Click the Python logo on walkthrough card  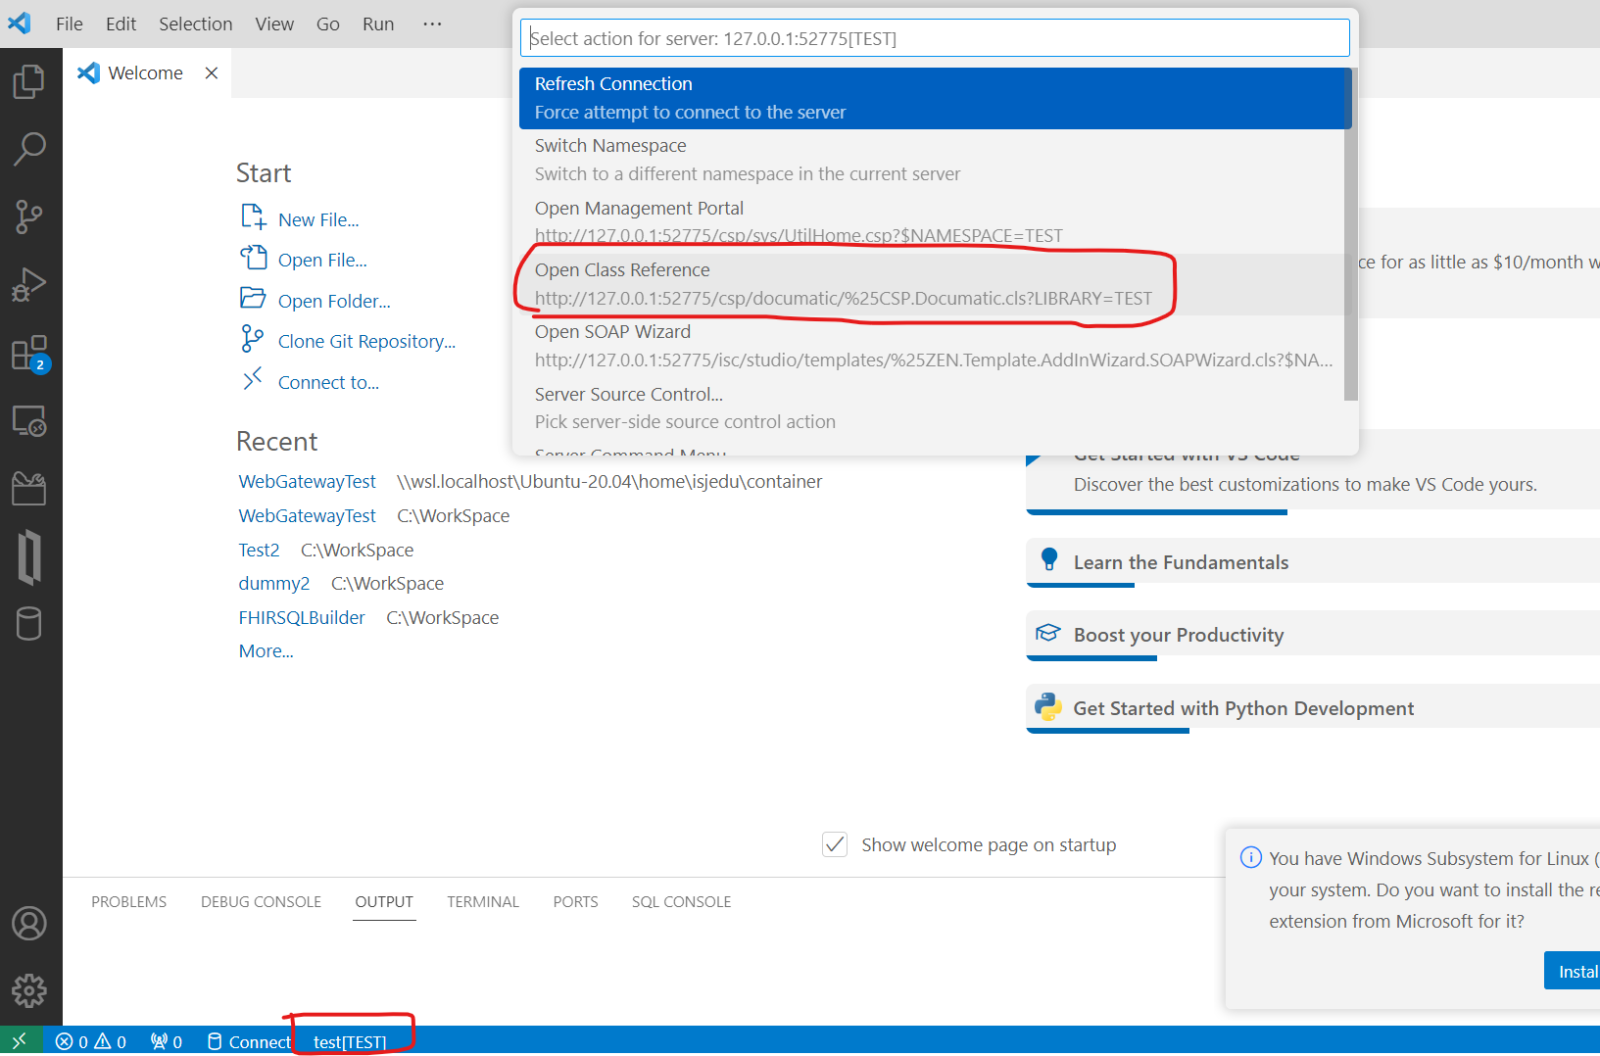(x=1048, y=707)
